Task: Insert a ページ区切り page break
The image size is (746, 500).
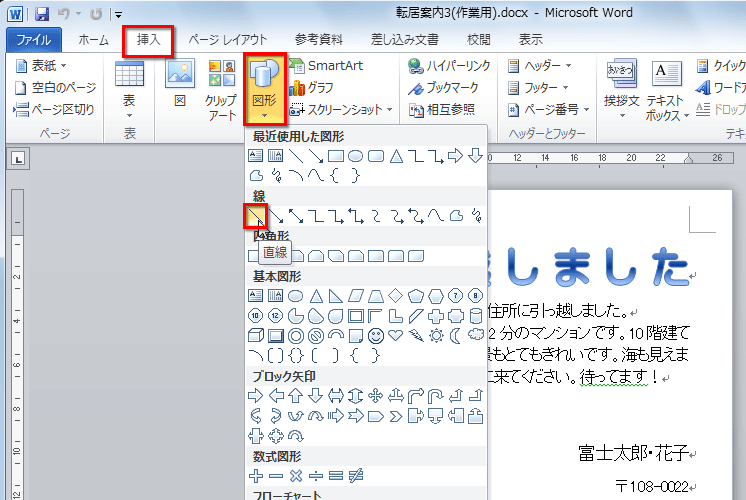Action: pos(54,110)
